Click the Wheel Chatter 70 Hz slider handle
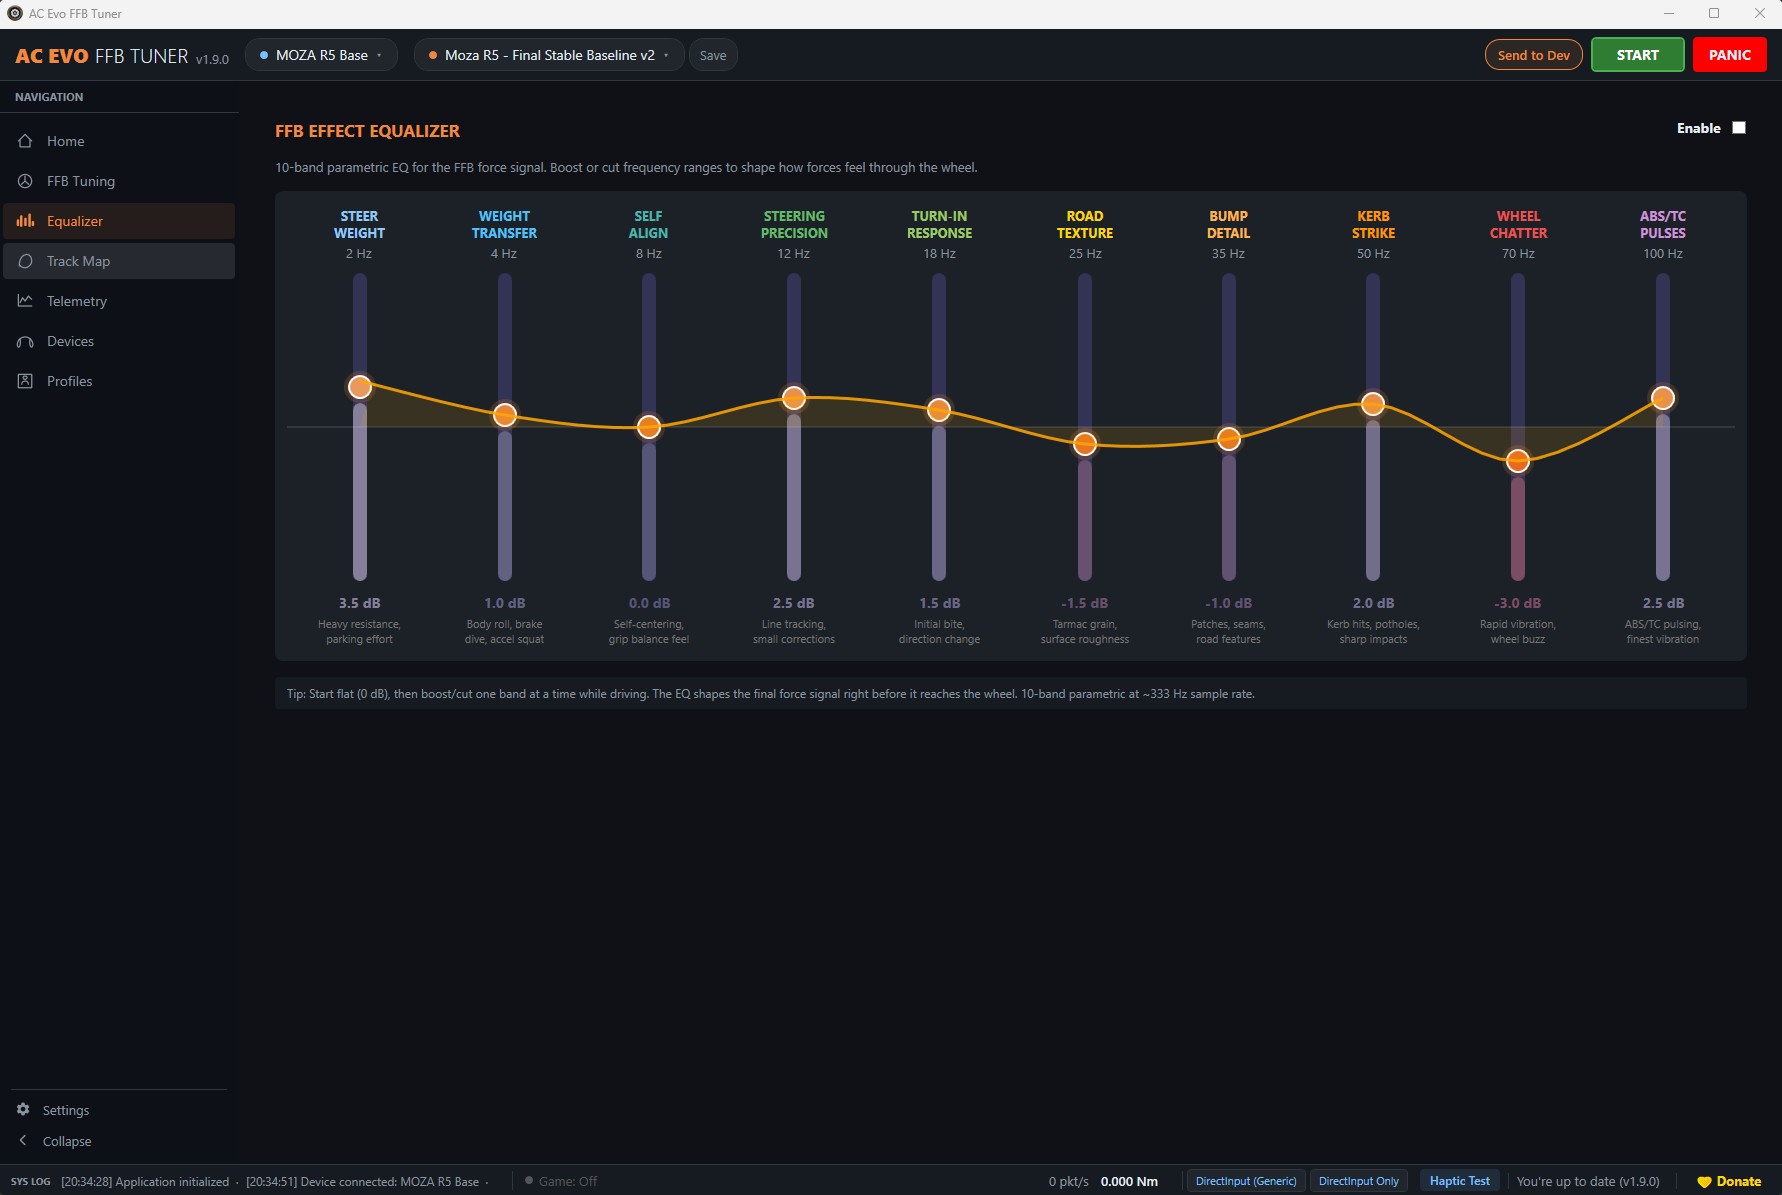This screenshot has height=1195, width=1782. click(x=1518, y=461)
